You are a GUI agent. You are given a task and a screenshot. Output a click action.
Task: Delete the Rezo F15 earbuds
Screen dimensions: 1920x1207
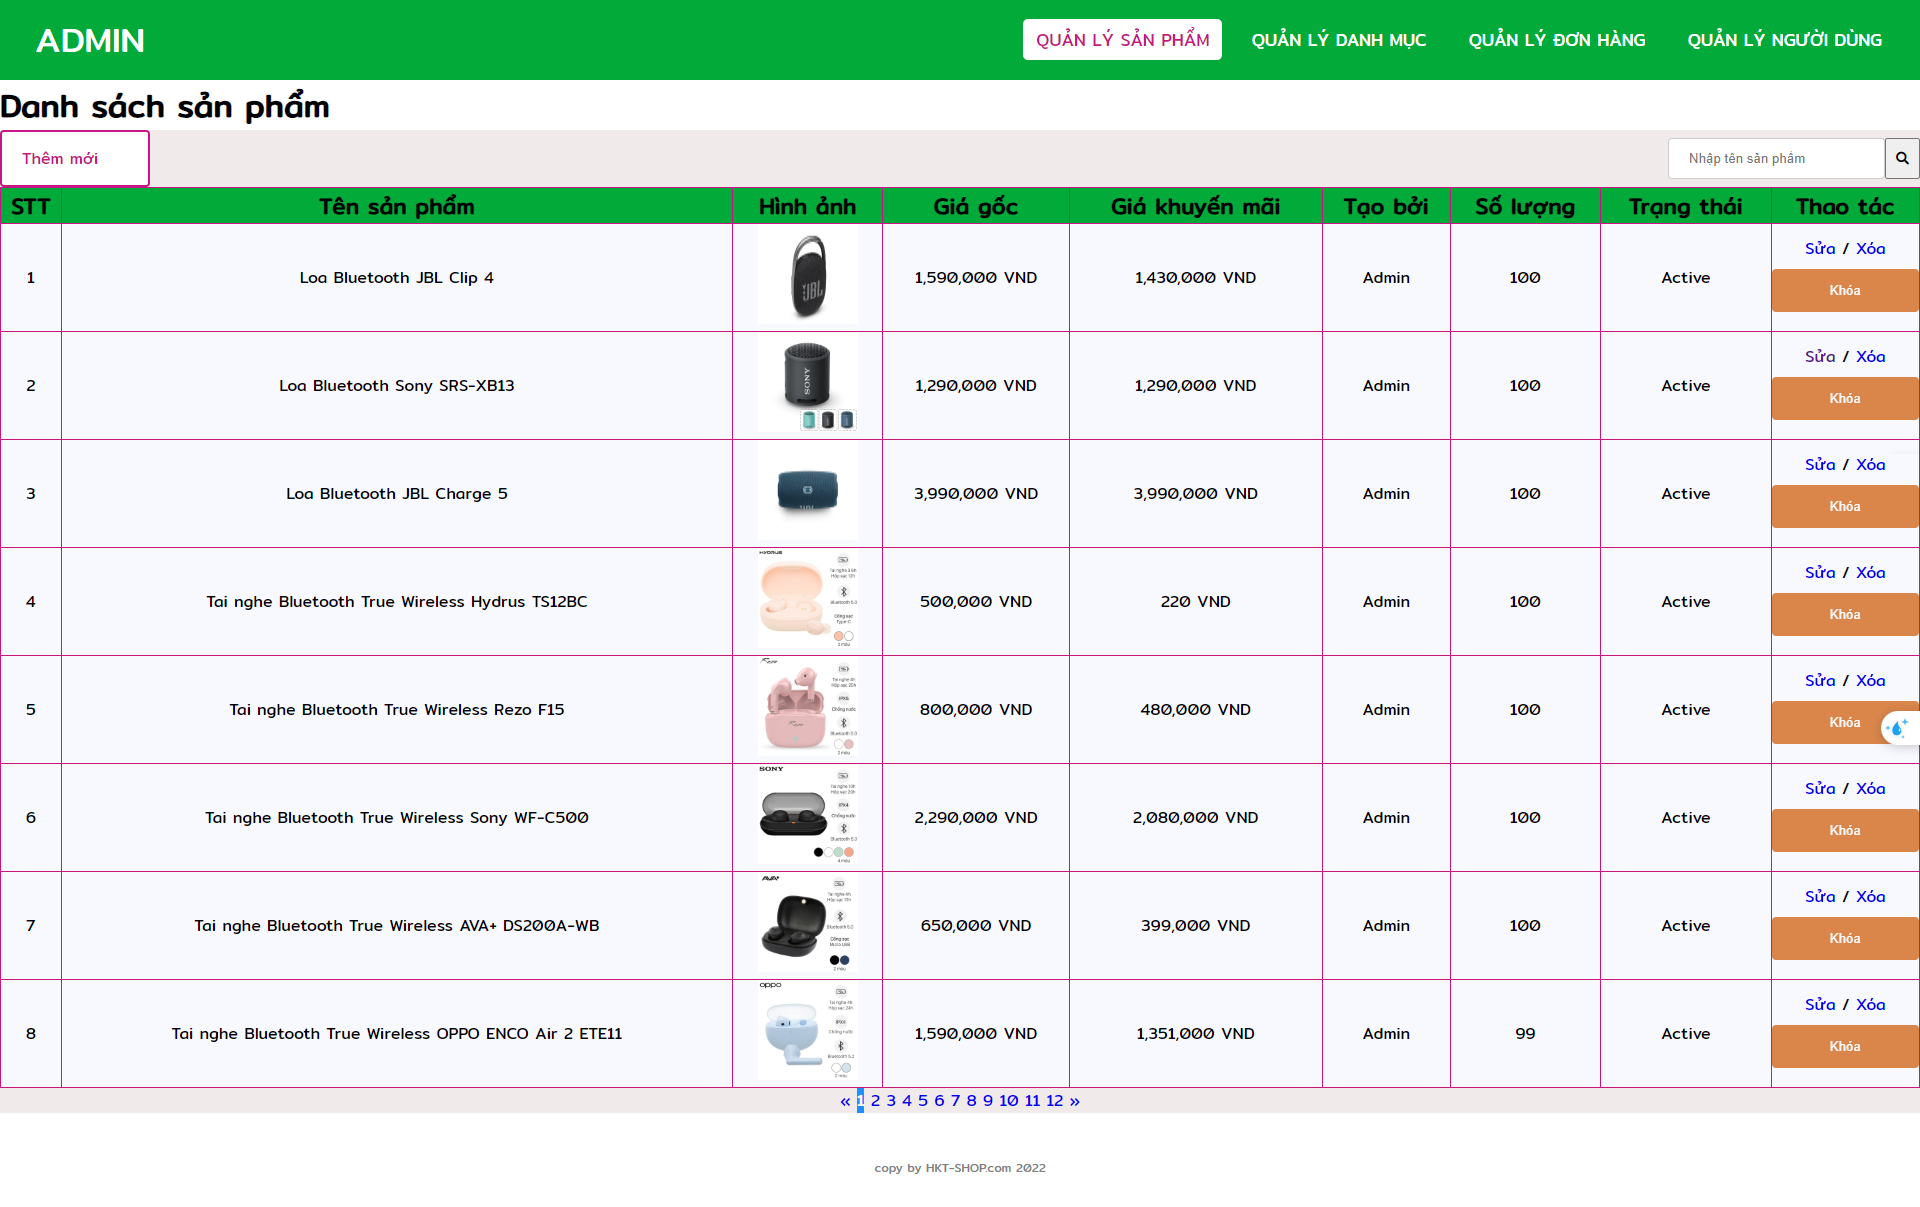1870,680
